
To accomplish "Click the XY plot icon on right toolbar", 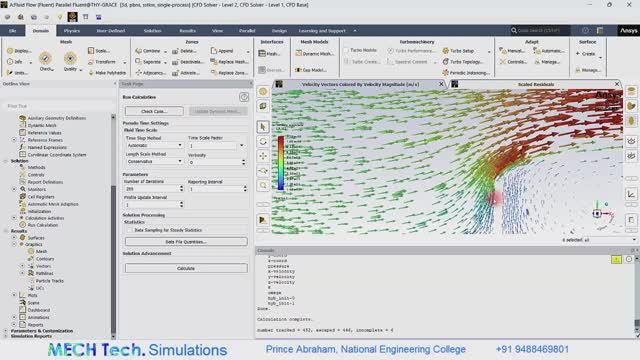I will coord(631,194).
